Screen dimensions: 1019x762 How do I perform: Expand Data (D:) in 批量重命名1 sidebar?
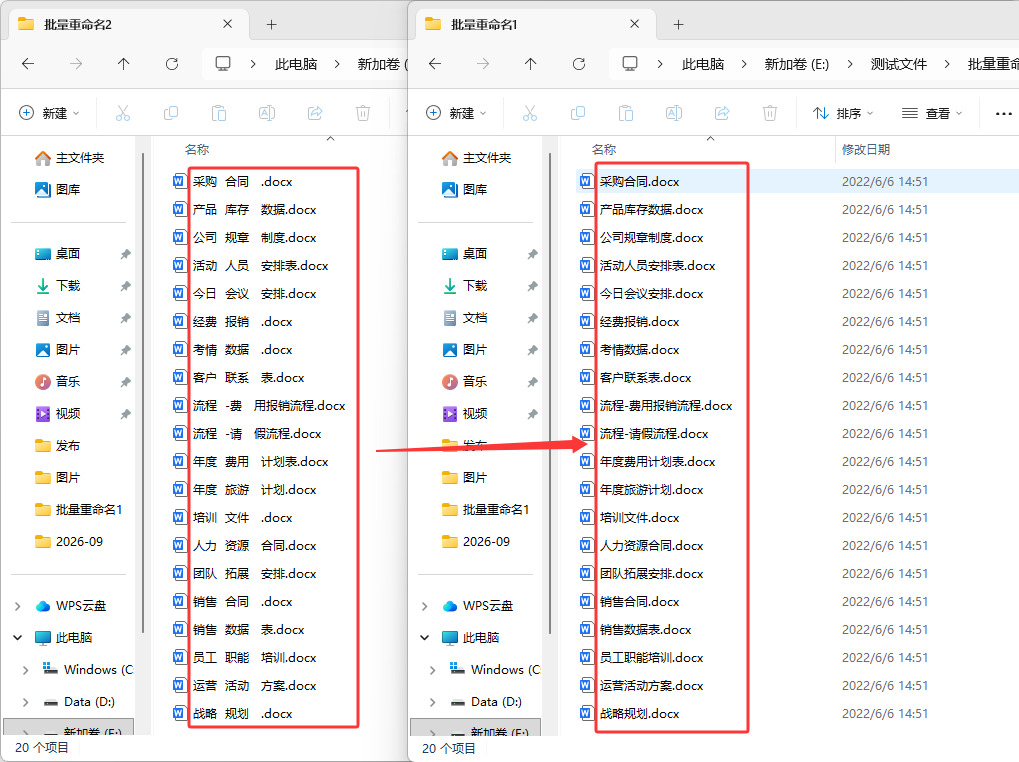[432, 702]
